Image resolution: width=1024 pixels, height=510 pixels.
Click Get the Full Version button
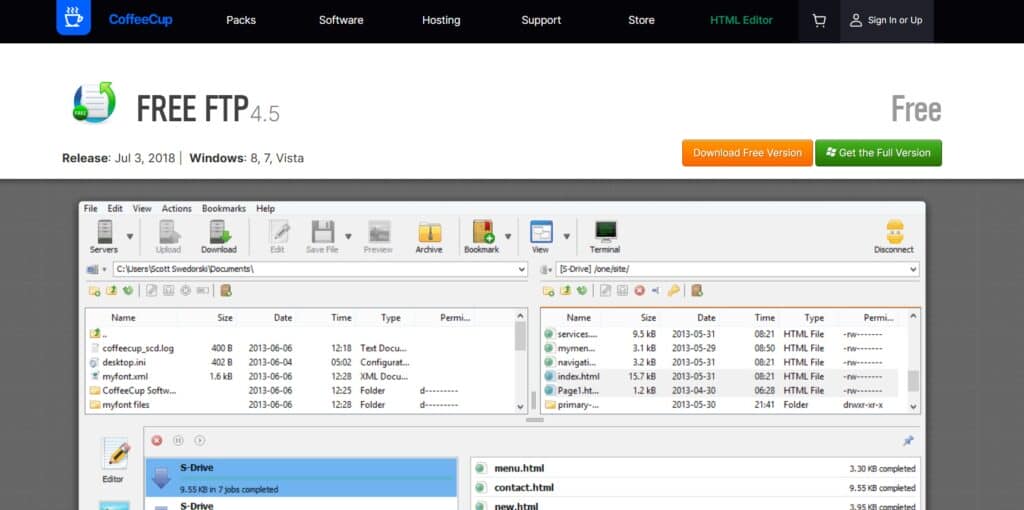878,153
